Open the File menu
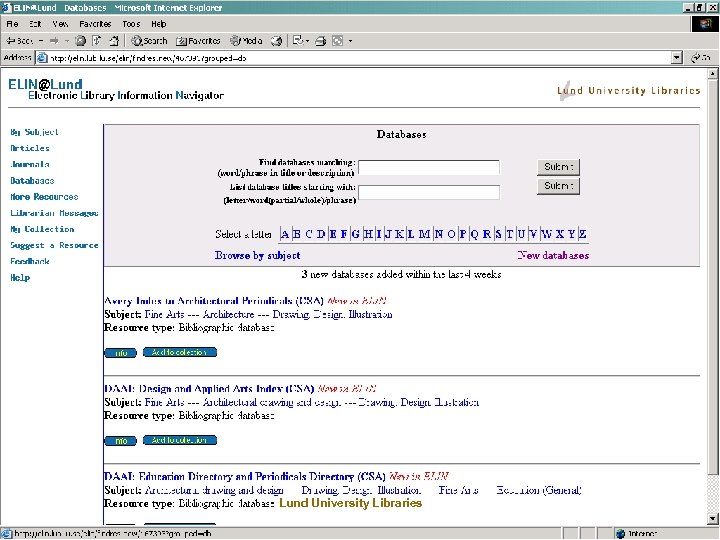Viewport: 720px width, 540px height. pos(12,24)
